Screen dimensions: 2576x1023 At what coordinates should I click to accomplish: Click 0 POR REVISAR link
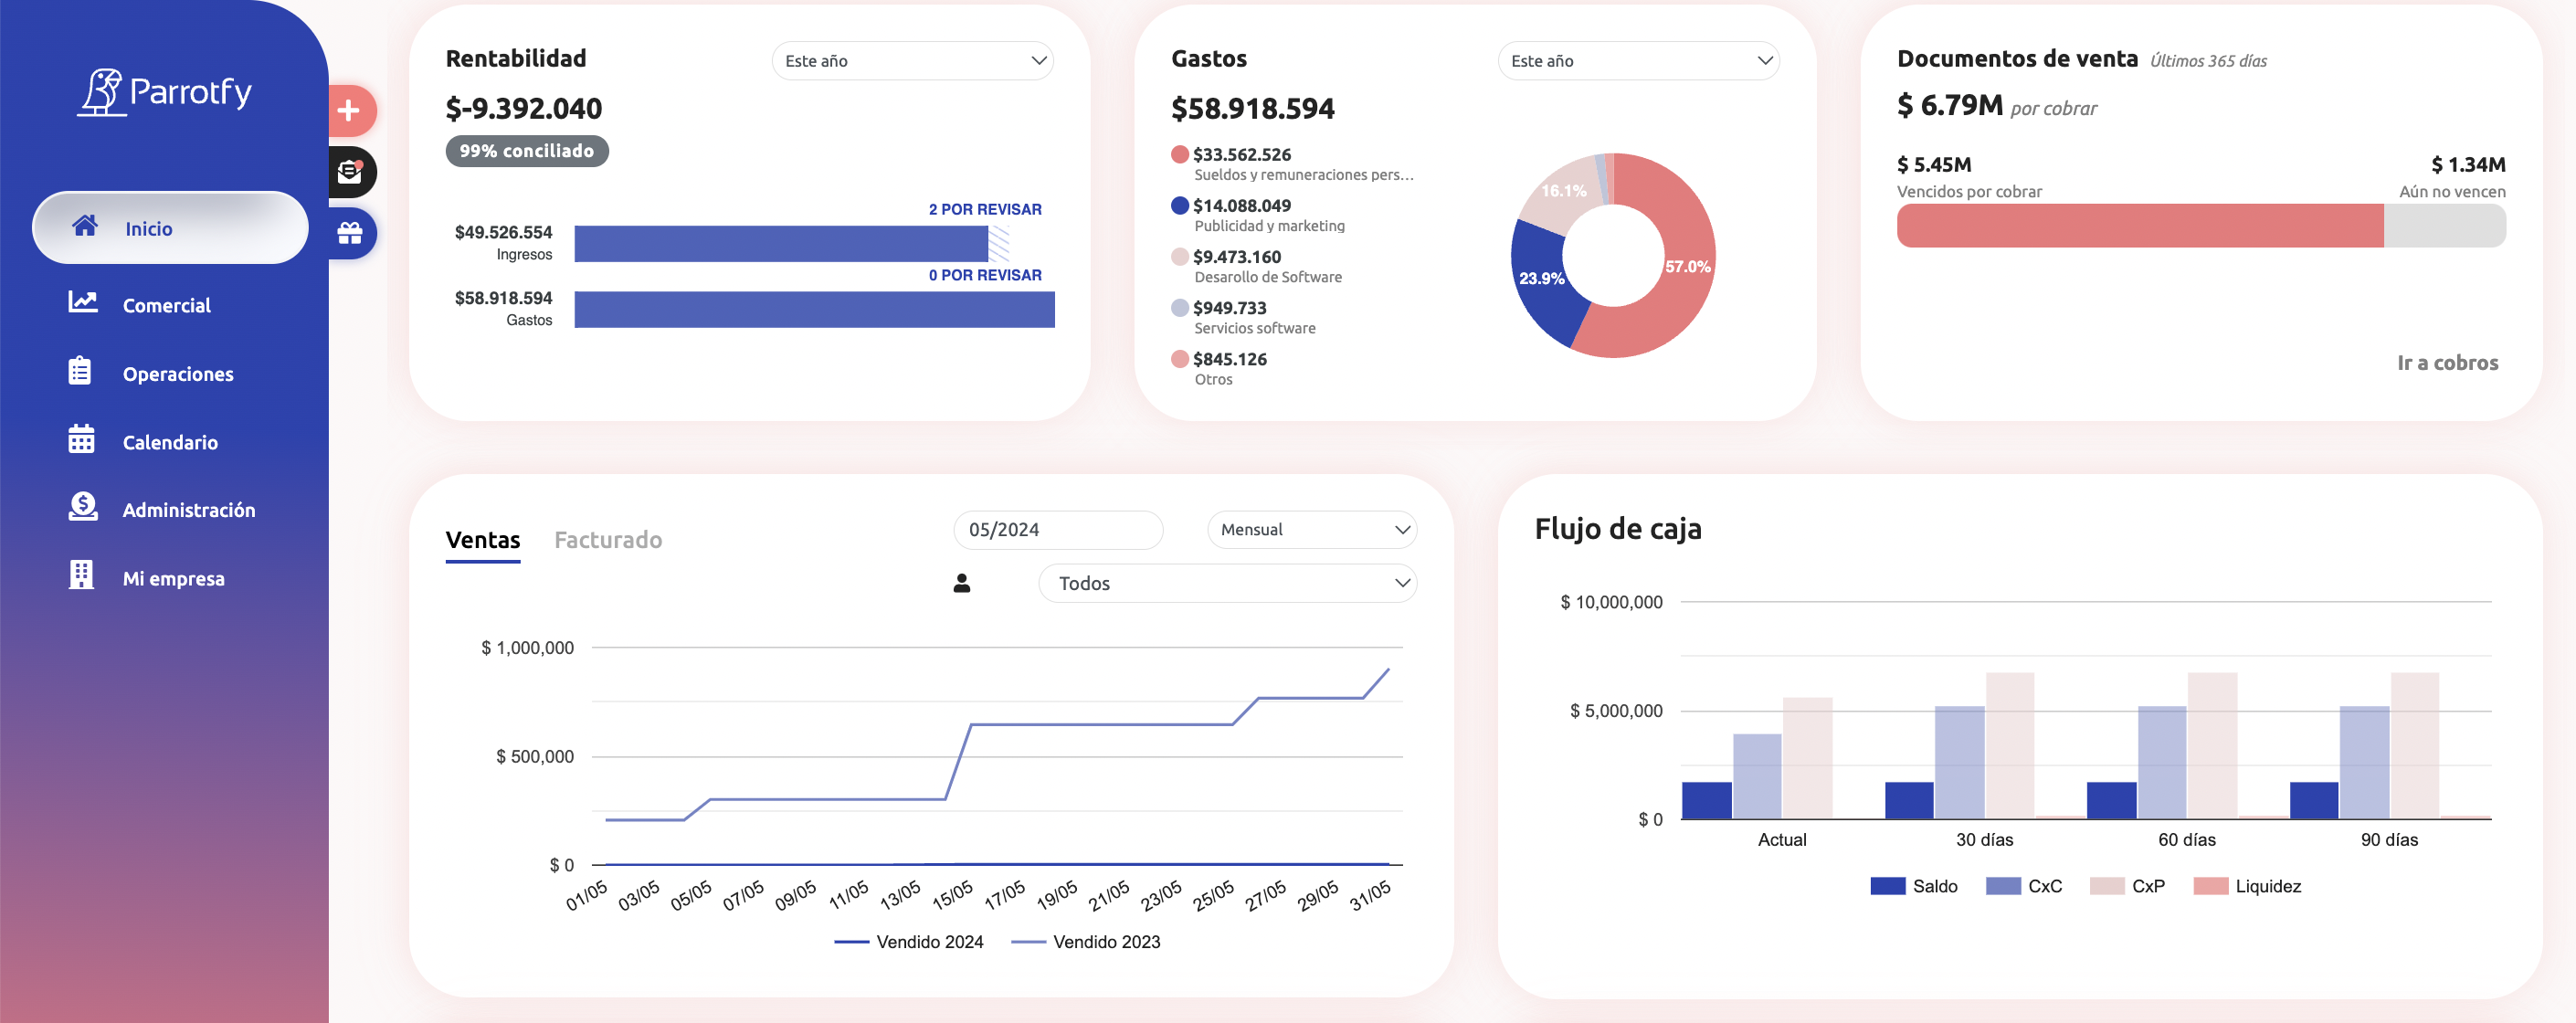click(985, 275)
